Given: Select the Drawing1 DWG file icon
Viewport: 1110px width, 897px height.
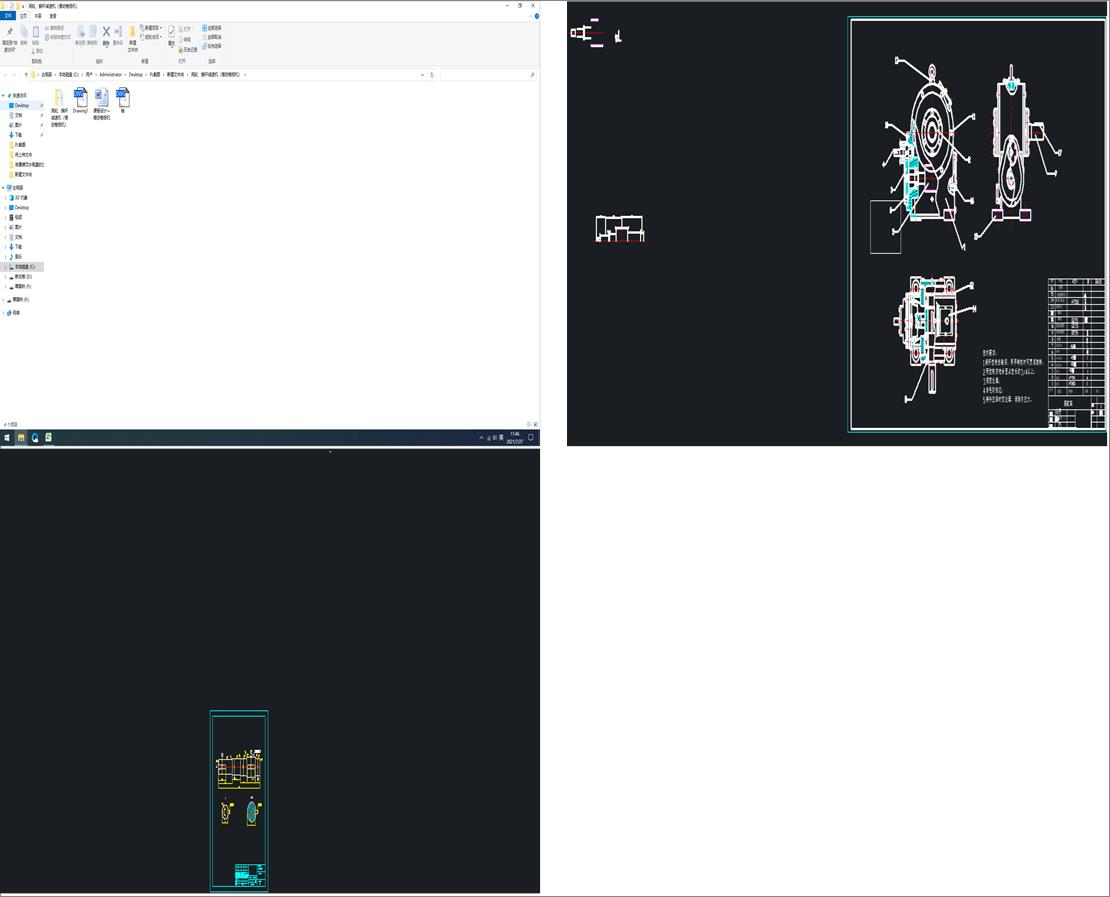Looking at the screenshot, I should click(81, 100).
